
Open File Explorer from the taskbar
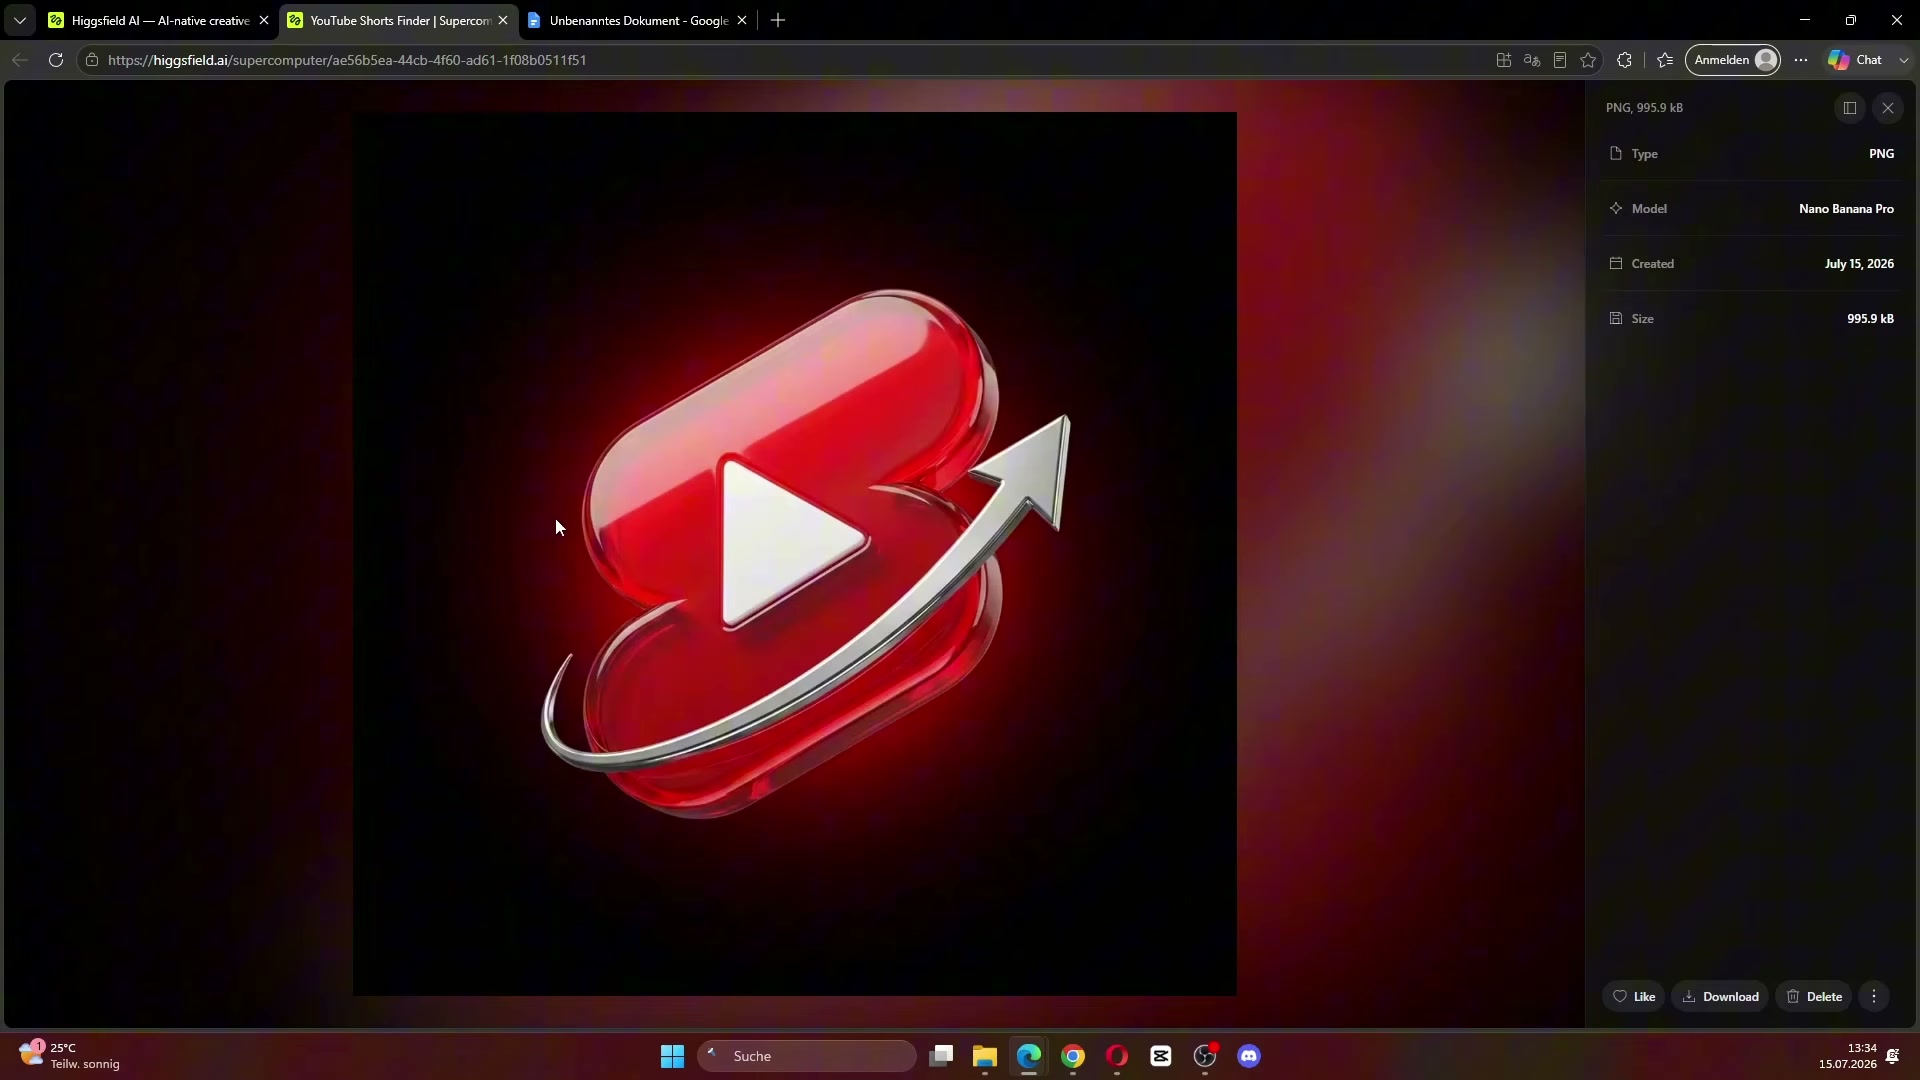point(985,1056)
